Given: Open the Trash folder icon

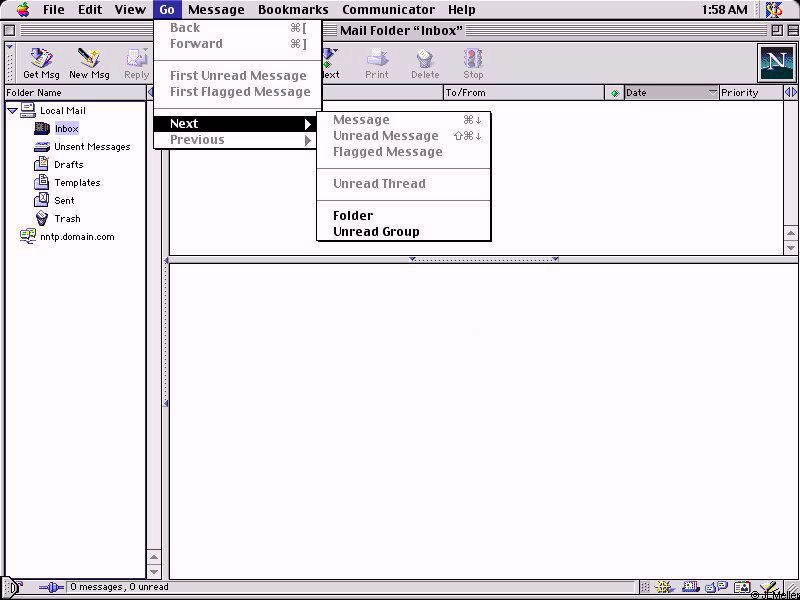Looking at the screenshot, I should [x=42, y=218].
